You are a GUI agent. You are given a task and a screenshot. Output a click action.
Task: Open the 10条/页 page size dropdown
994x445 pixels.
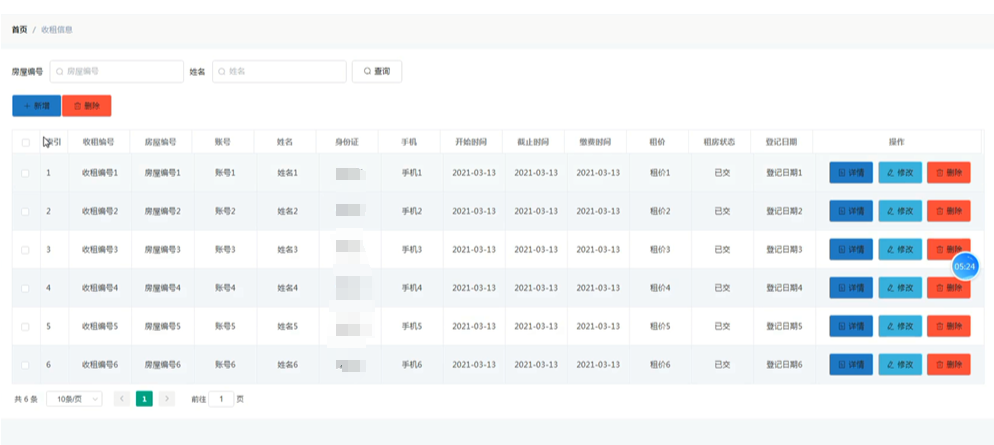click(74, 399)
